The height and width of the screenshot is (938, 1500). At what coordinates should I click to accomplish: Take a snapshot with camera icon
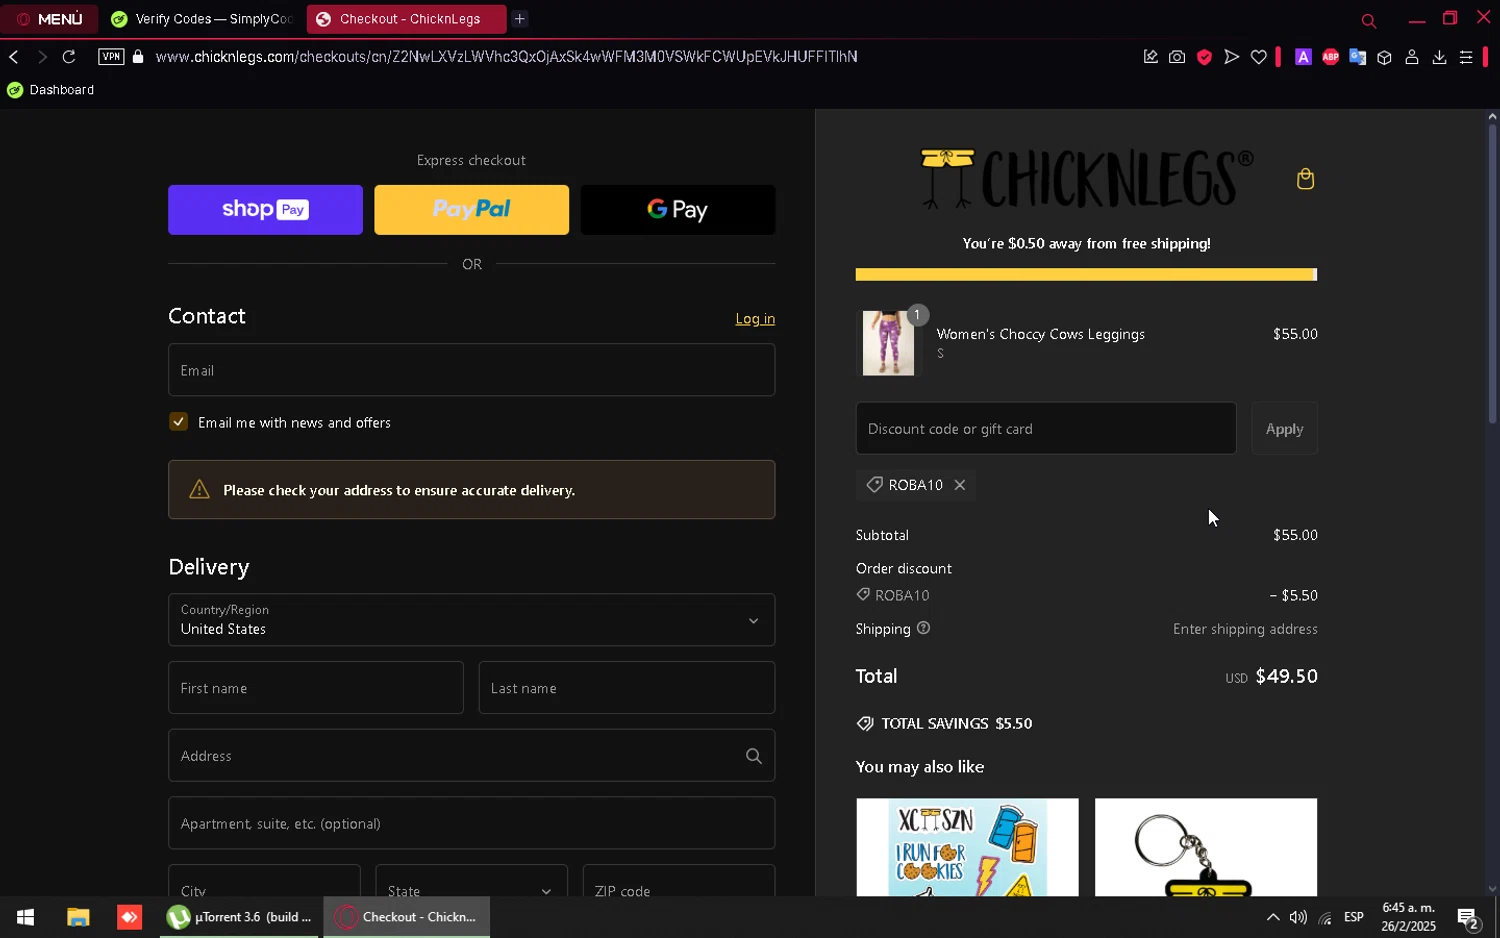click(x=1177, y=57)
